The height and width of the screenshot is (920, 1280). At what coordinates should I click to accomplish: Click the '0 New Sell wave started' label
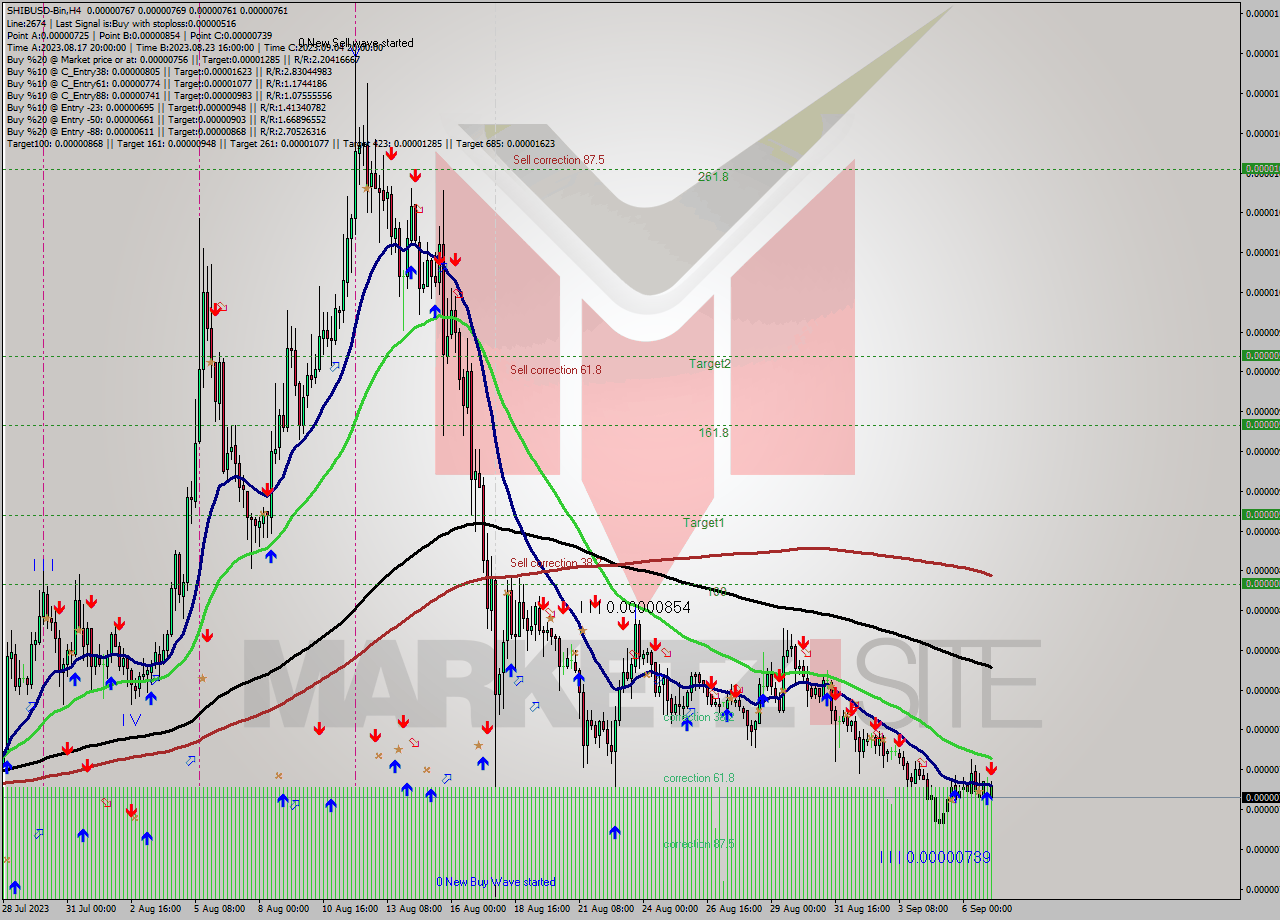pyautogui.click(x=355, y=43)
